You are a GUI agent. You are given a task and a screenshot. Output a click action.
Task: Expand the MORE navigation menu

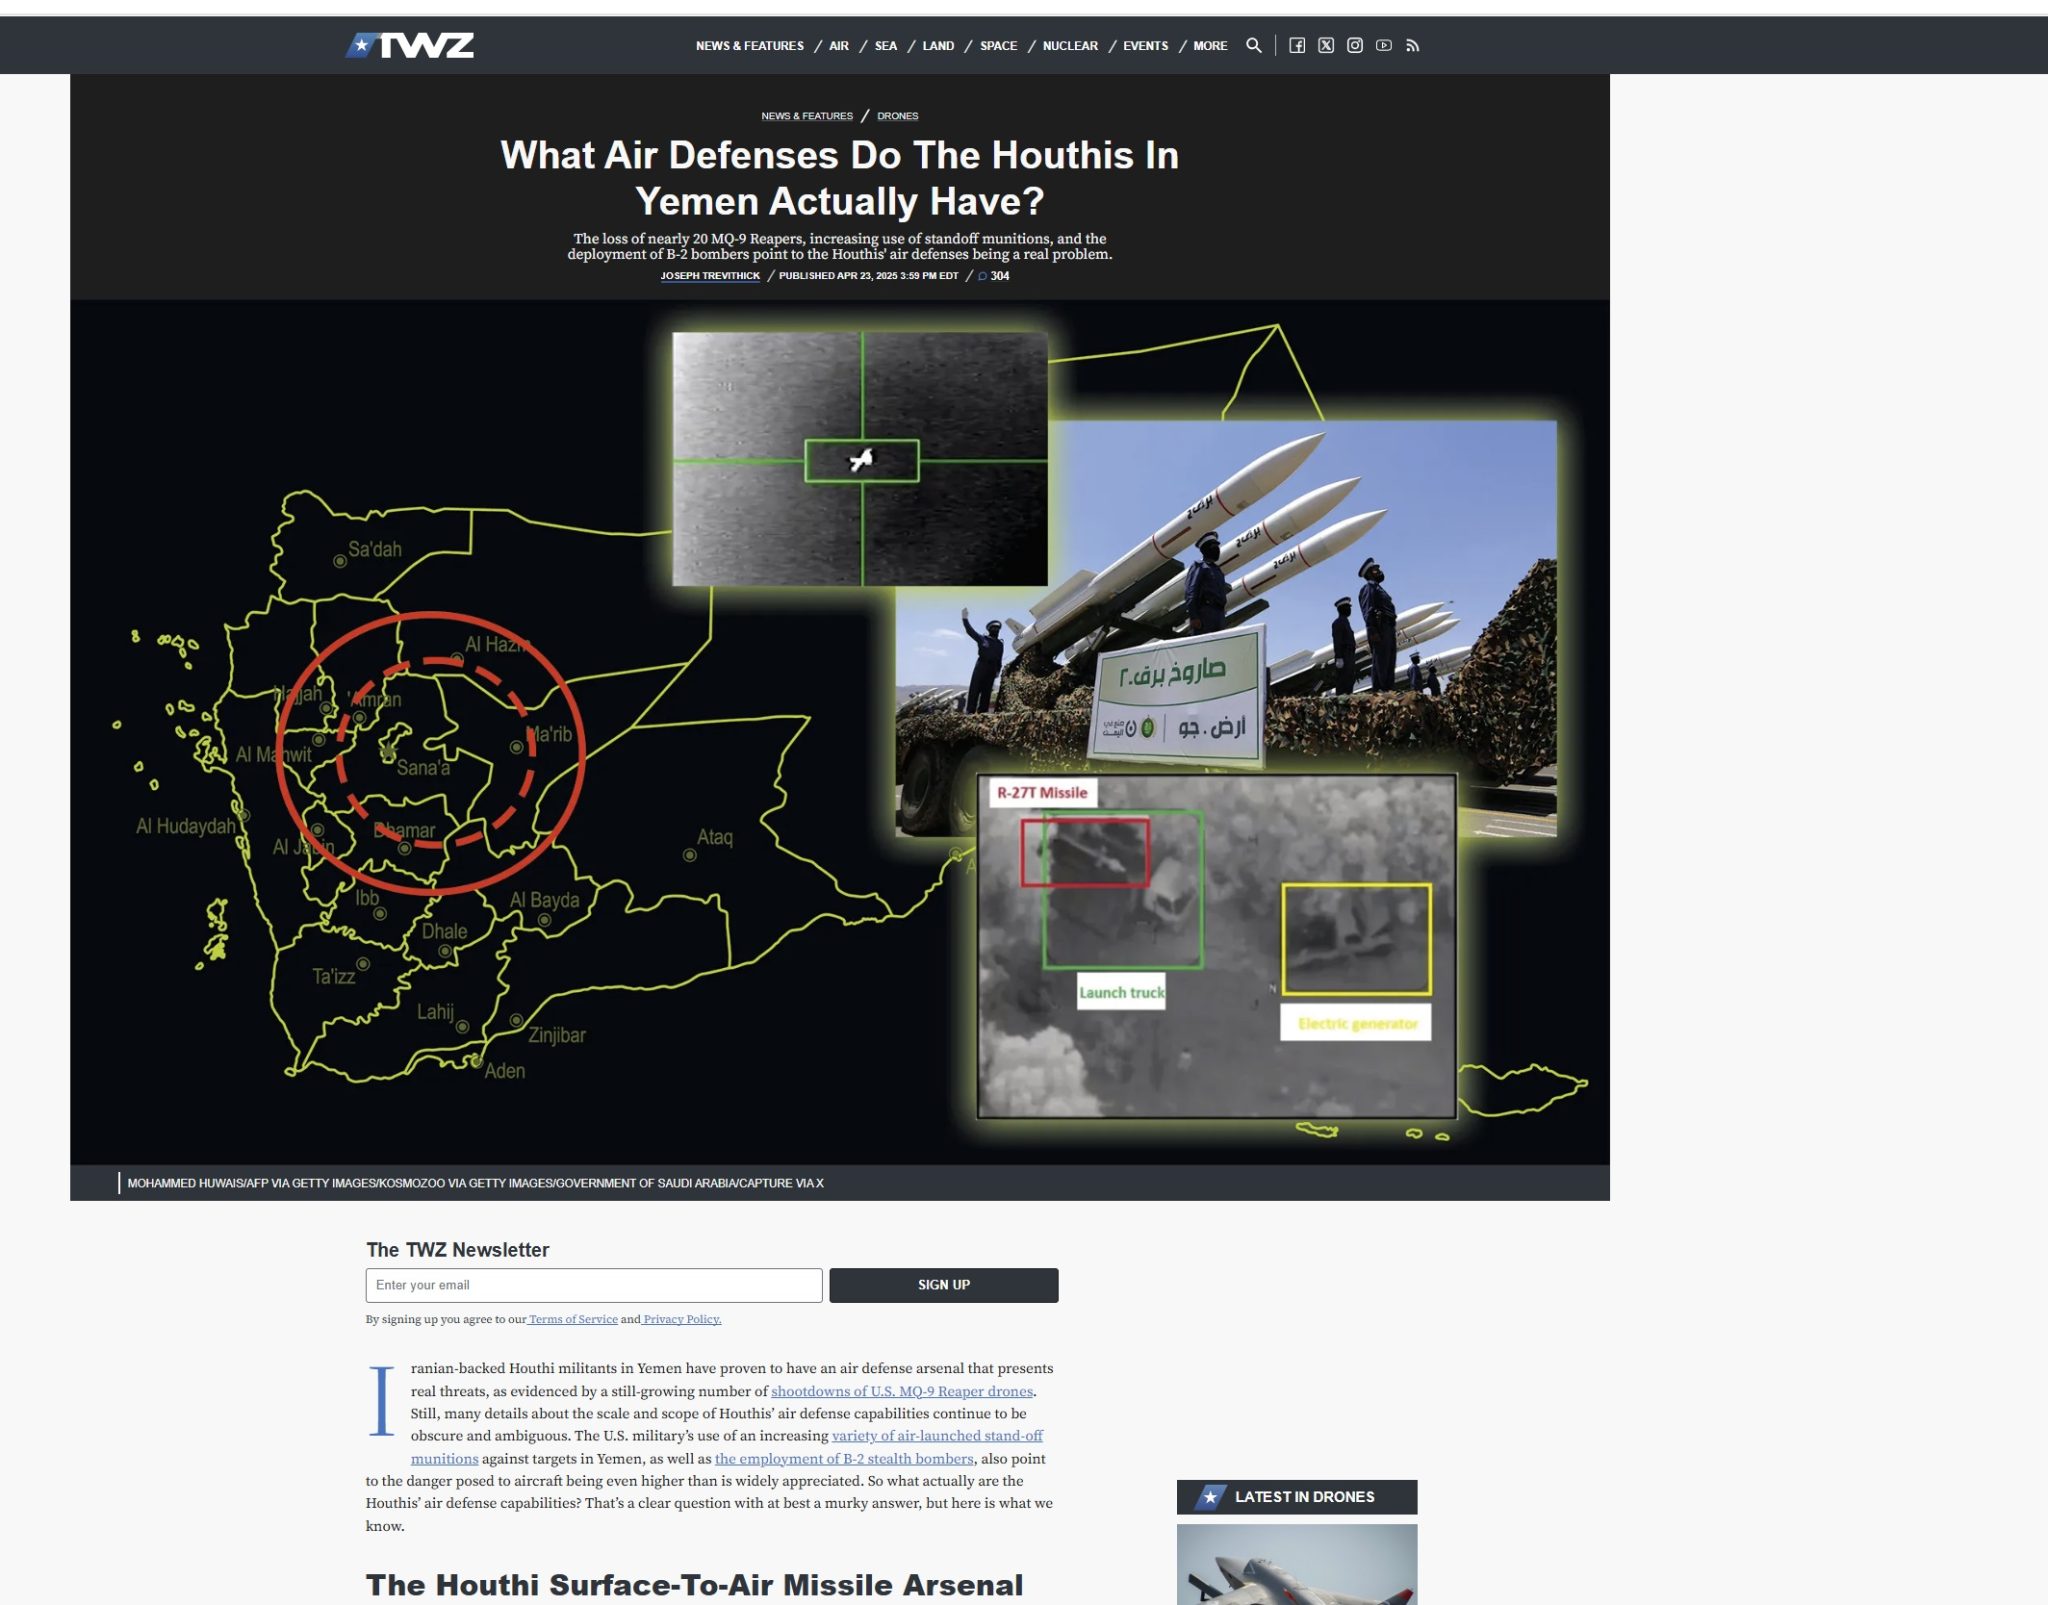(1210, 46)
